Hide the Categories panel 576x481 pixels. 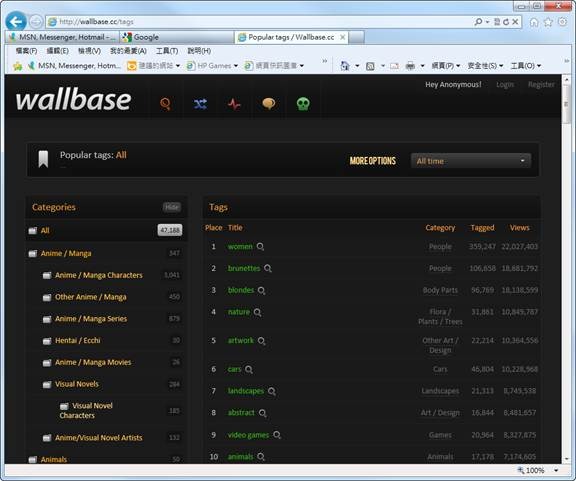point(172,207)
